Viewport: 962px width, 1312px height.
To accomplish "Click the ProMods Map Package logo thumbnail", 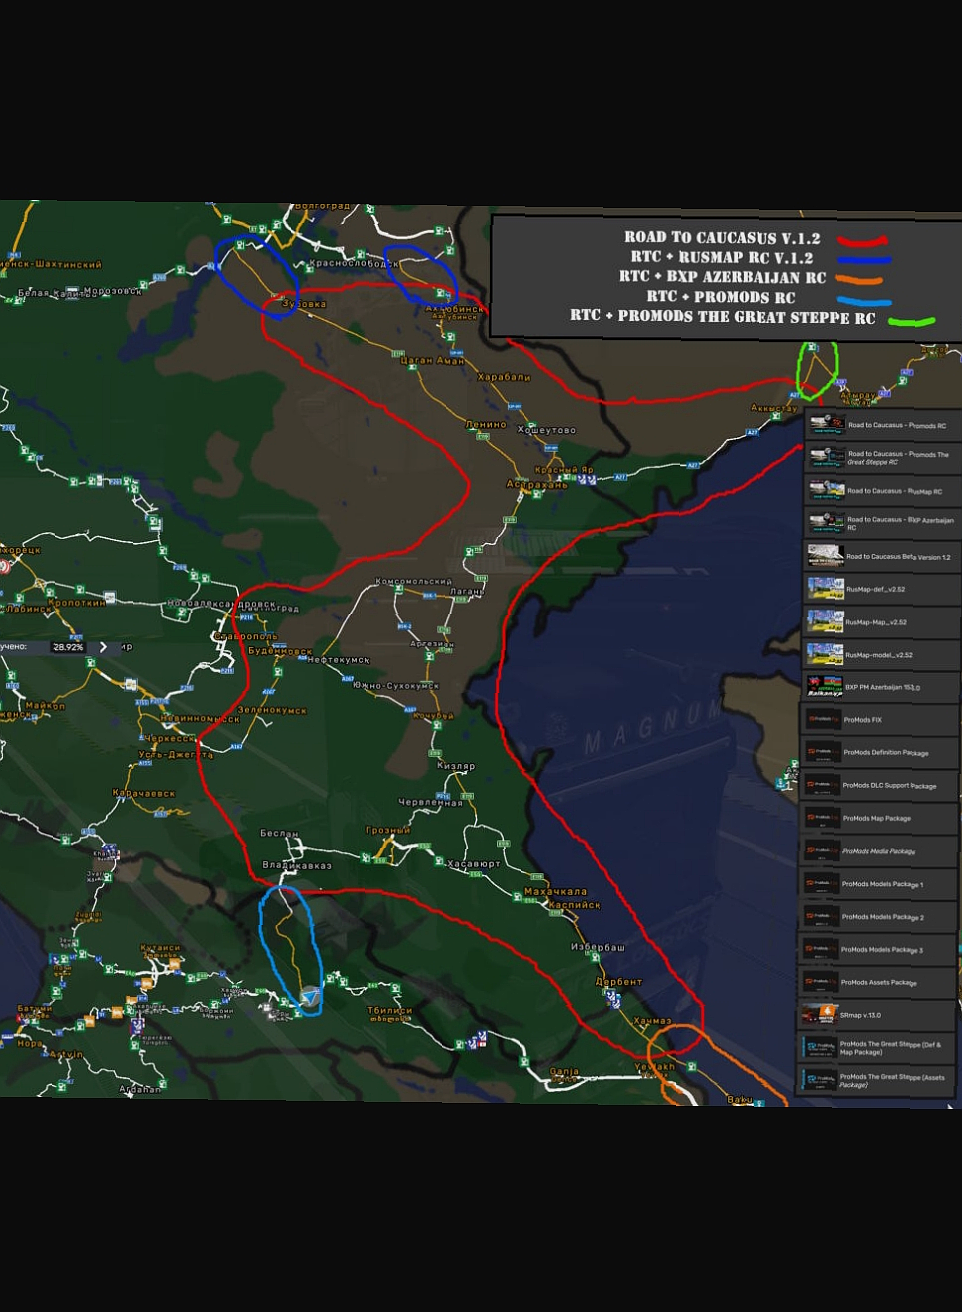I will click(x=822, y=818).
